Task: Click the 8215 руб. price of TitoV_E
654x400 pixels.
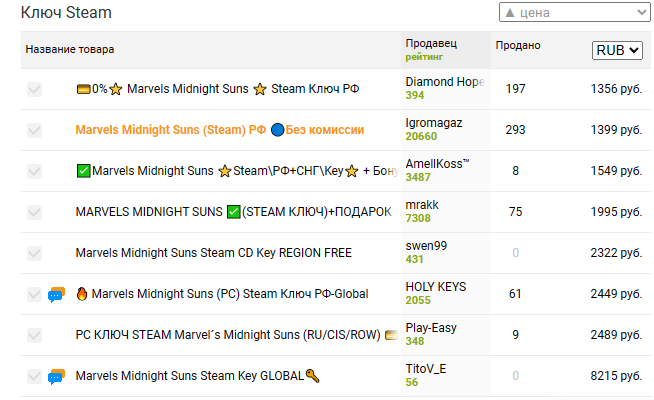Action: pos(616,376)
